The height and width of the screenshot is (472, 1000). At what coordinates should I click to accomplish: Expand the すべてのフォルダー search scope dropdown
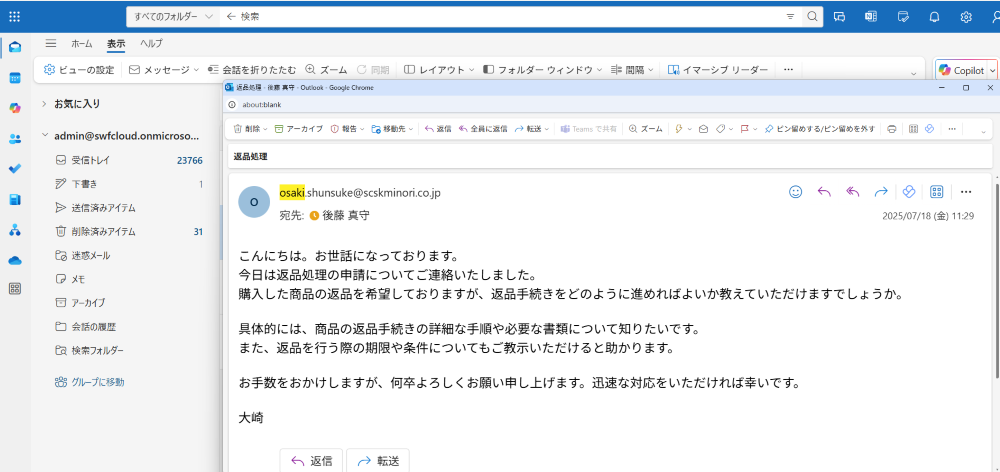pyautogui.click(x=173, y=16)
